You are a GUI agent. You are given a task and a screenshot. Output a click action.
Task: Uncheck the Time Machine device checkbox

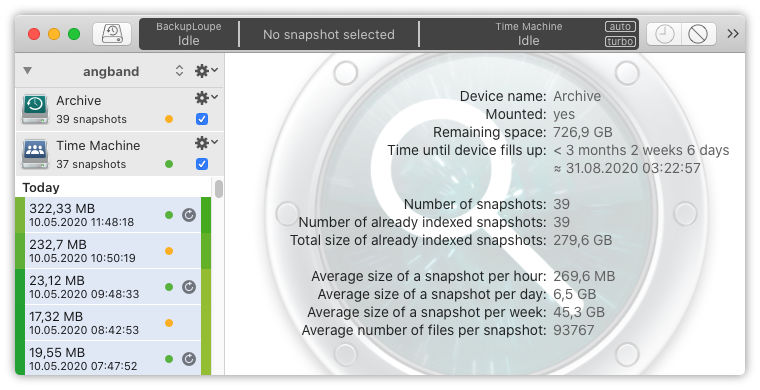[x=202, y=164]
